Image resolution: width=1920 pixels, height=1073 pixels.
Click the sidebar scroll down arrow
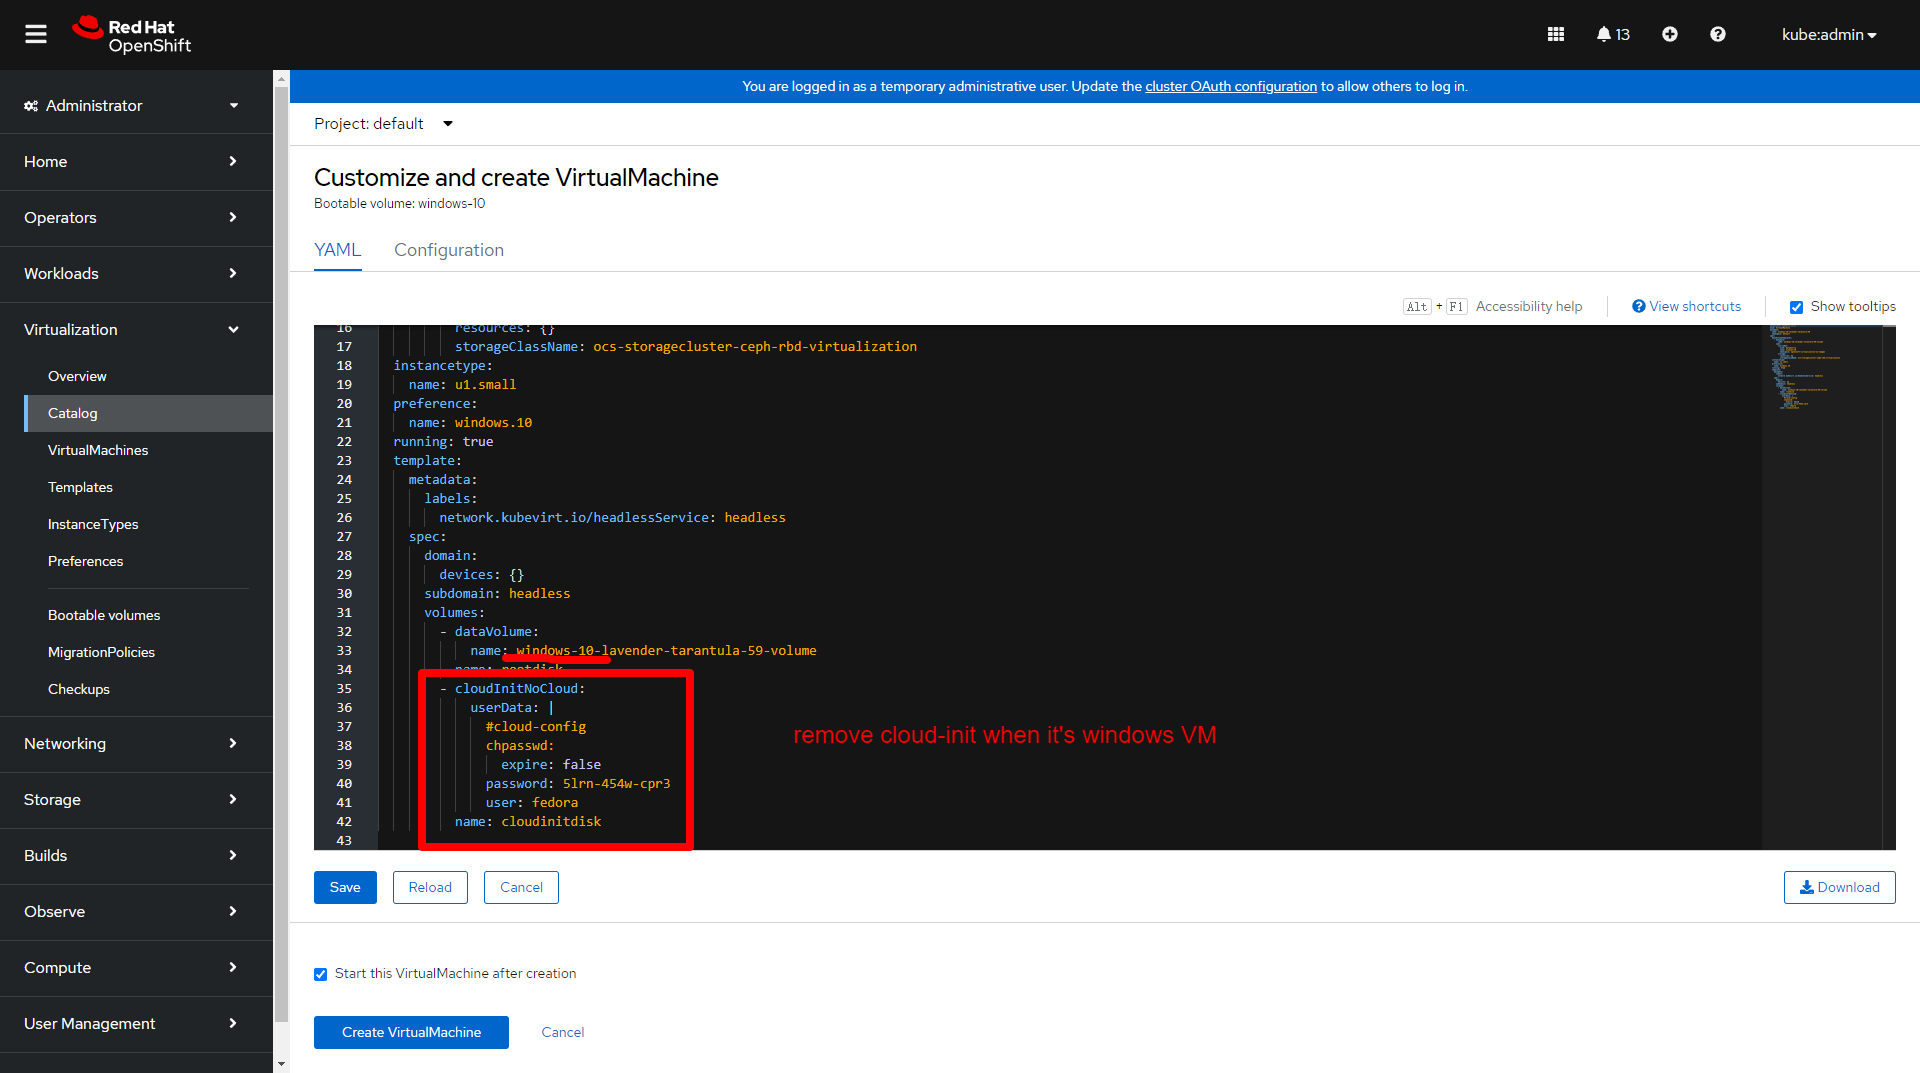(x=281, y=1064)
